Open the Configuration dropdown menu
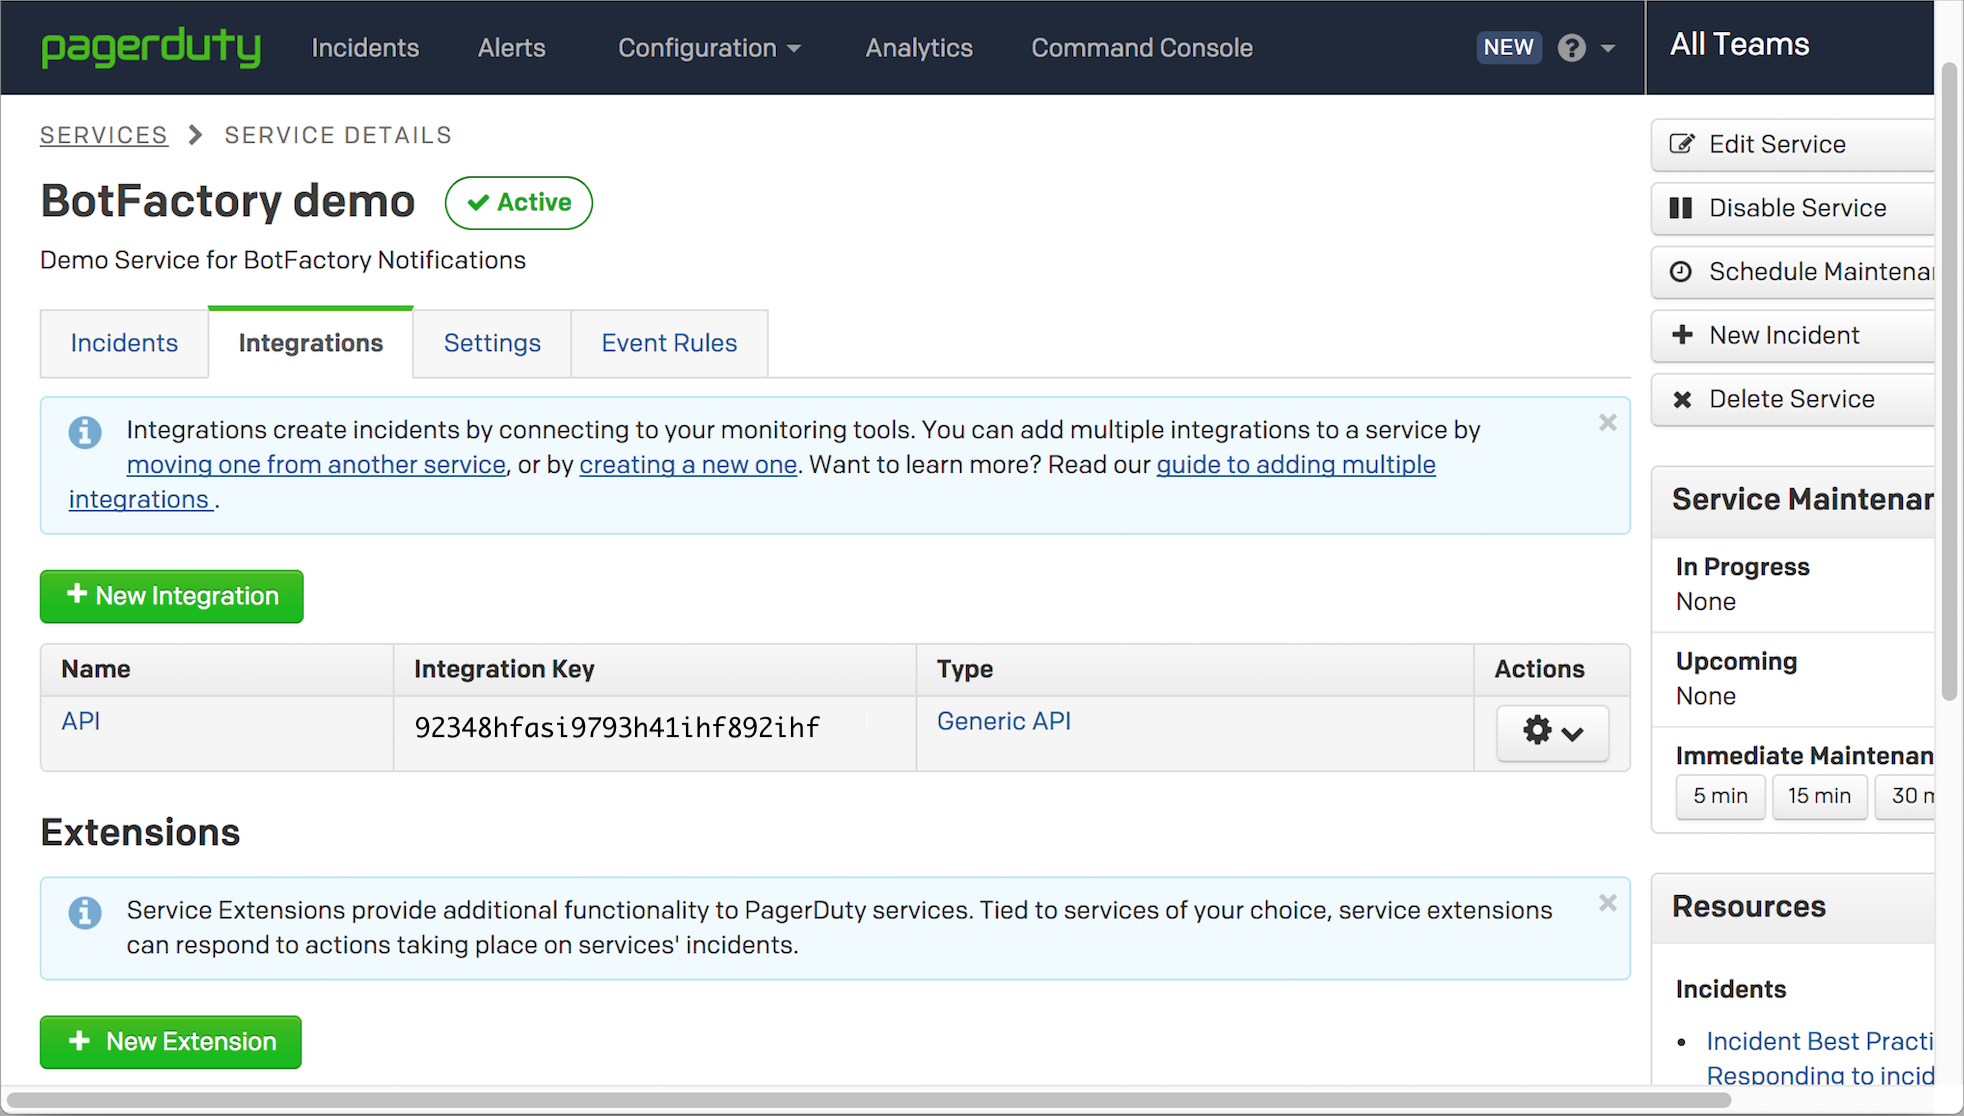The width and height of the screenshot is (1964, 1116). 709,48
